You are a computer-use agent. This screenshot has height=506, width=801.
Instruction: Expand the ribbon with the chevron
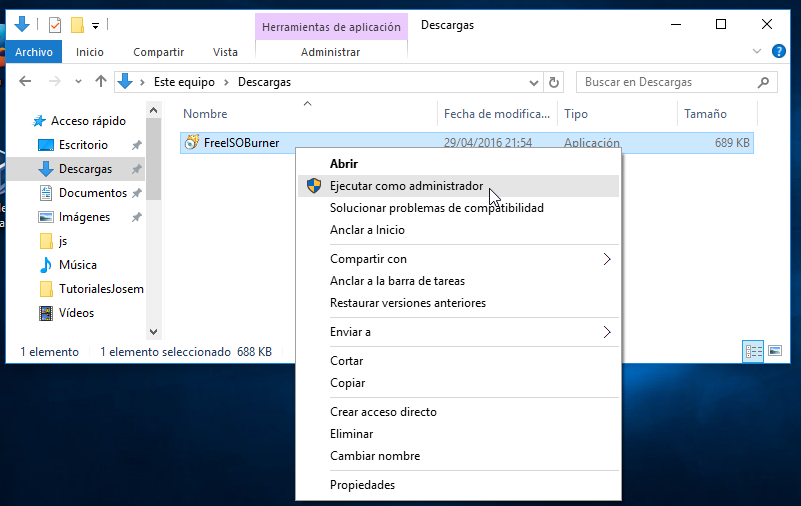coord(757,51)
